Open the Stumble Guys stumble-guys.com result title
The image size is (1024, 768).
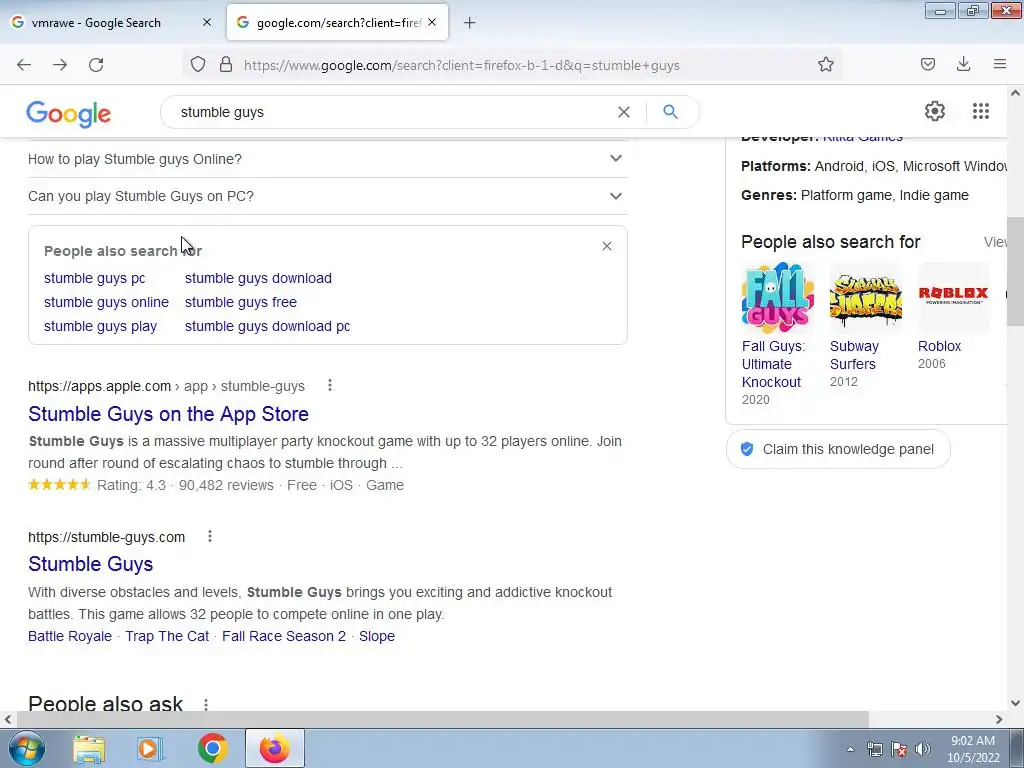(x=91, y=564)
